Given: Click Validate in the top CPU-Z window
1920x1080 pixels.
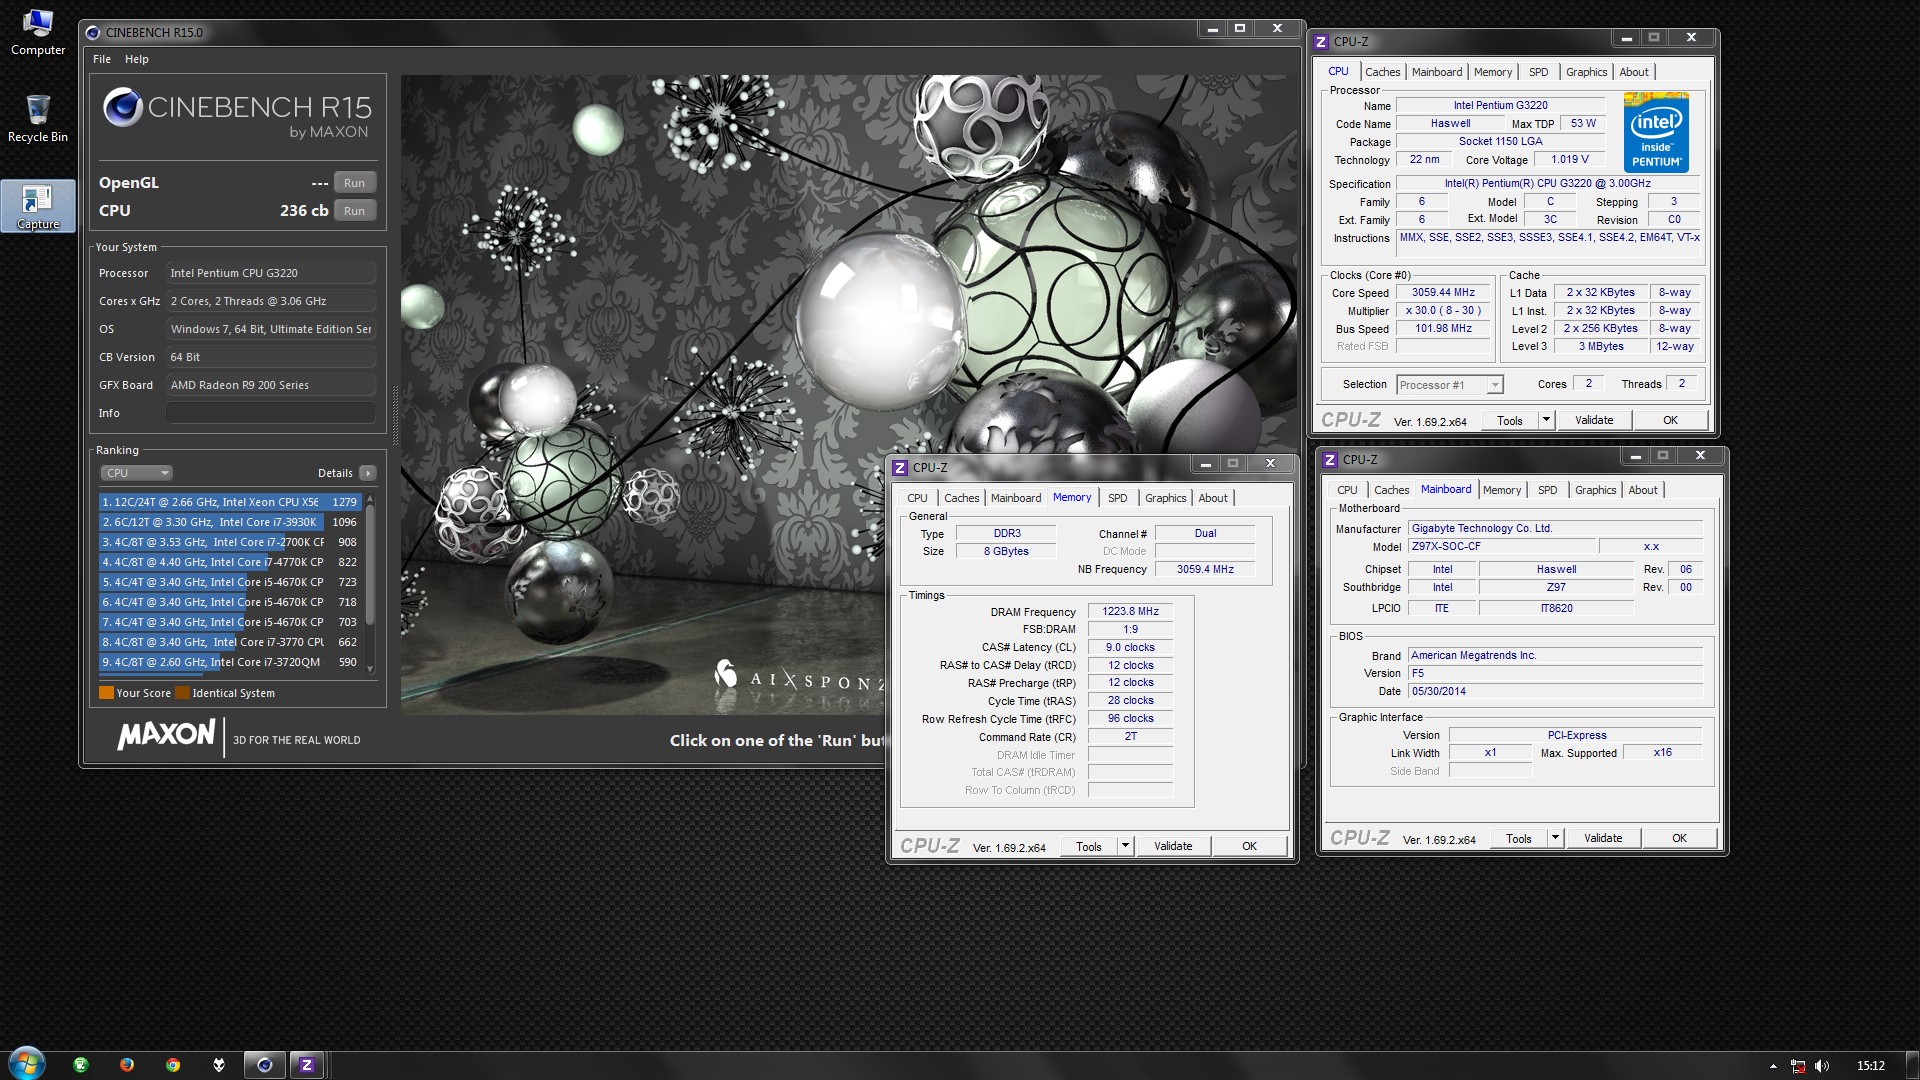Looking at the screenshot, I should [x=1594, y=420].
